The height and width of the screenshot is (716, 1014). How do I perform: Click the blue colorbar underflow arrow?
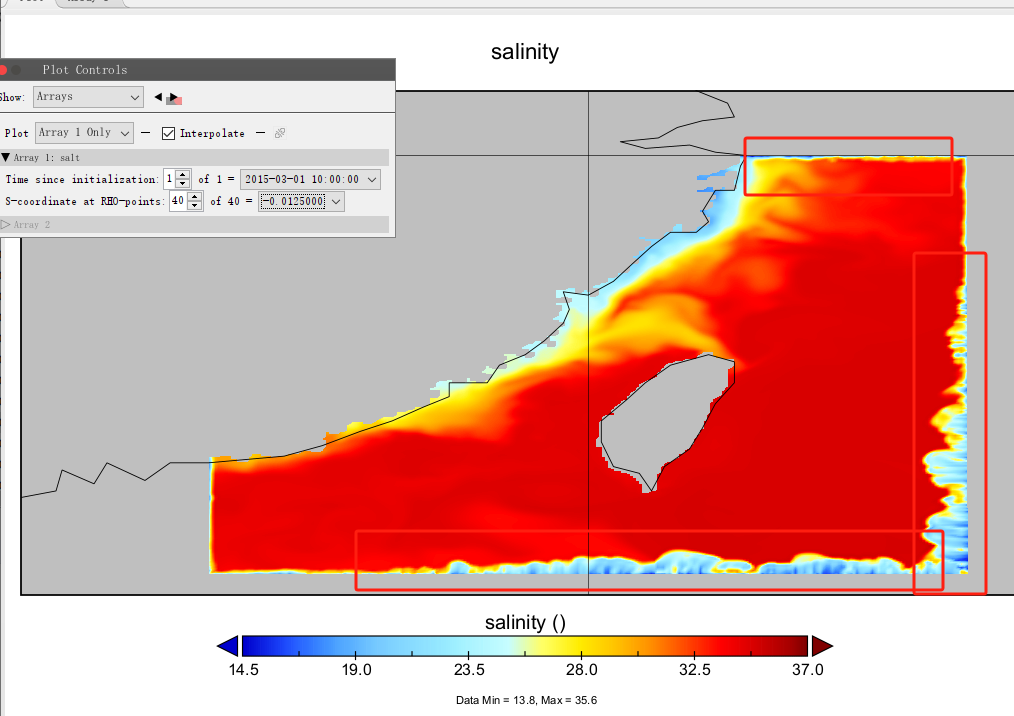point(228,646)
